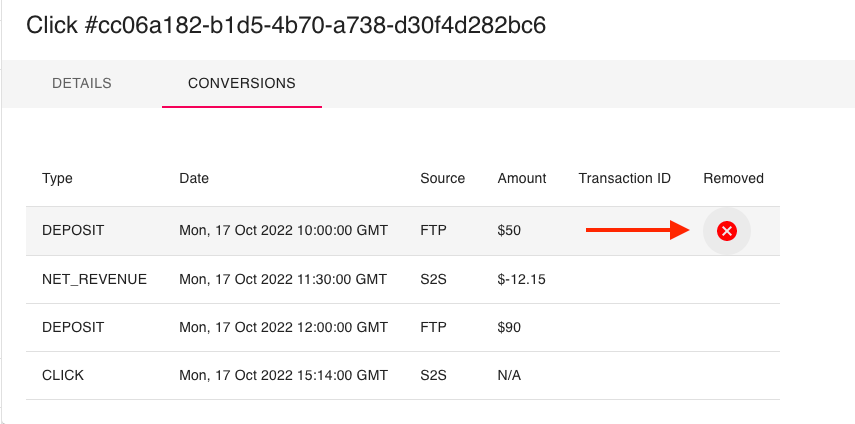Click the Transaction ID column header
The image size is (855, 424).
(624, 178)
